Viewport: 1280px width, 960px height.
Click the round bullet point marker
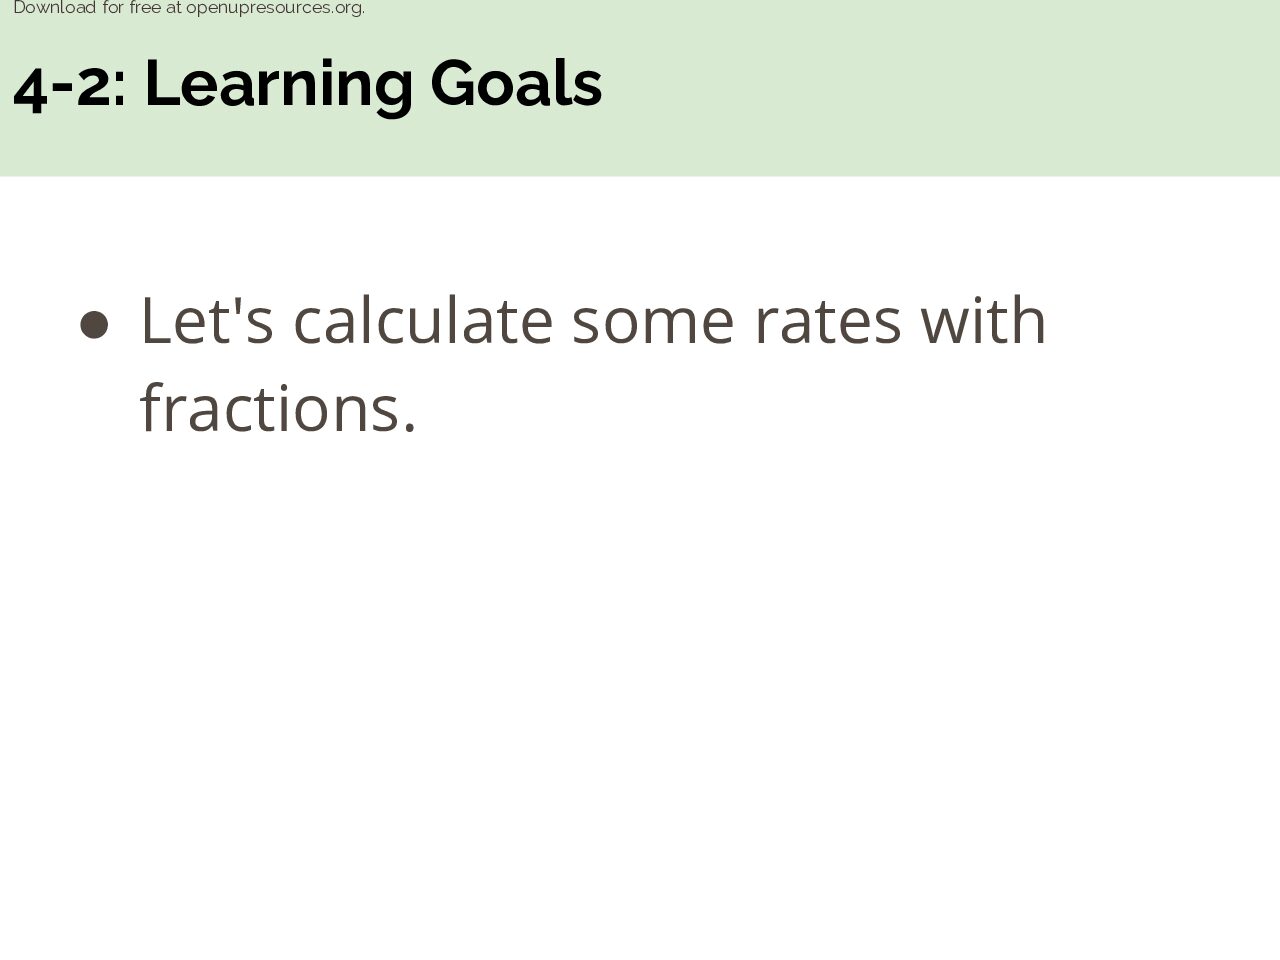(x=94, y=325)
